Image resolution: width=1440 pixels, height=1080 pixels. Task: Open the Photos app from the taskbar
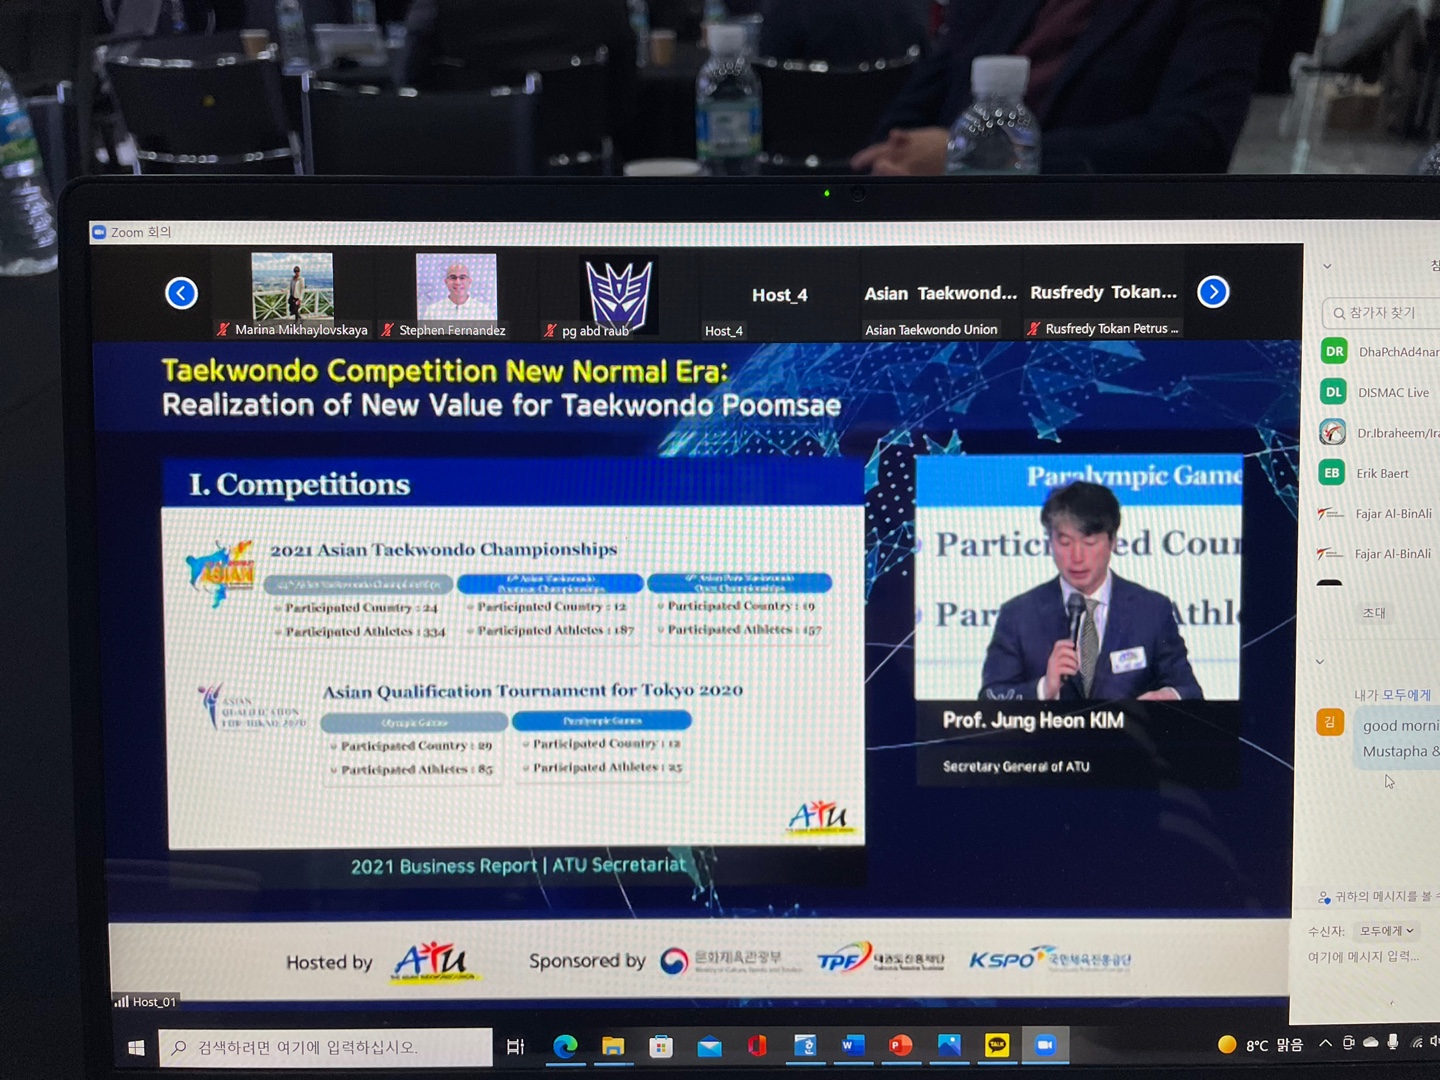(949, 1046)
